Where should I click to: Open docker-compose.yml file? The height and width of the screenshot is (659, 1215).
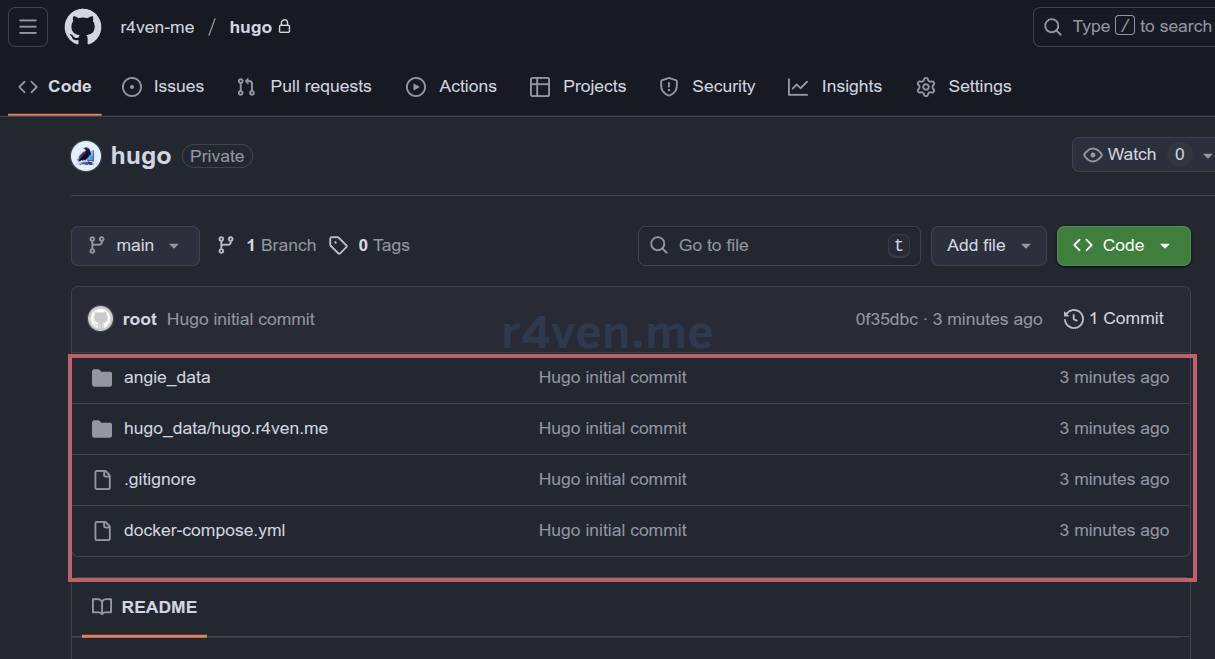204,531
